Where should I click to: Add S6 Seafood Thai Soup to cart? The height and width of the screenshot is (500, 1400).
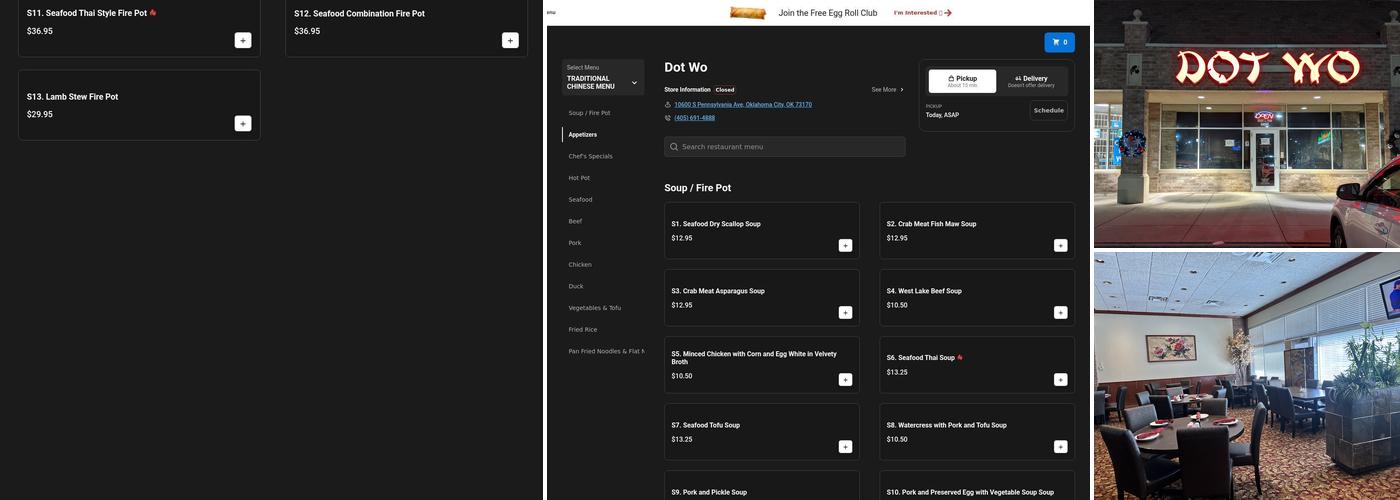1060,380
